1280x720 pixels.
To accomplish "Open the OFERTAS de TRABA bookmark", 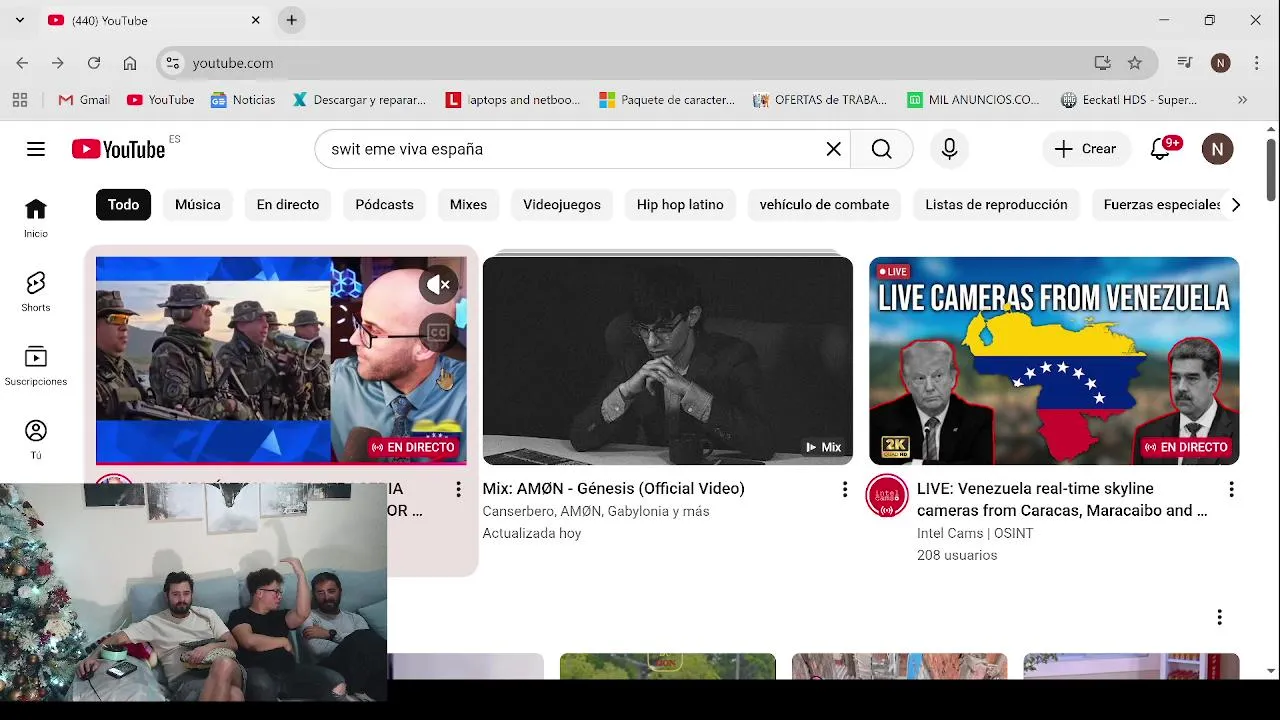I will pos(820,100).
